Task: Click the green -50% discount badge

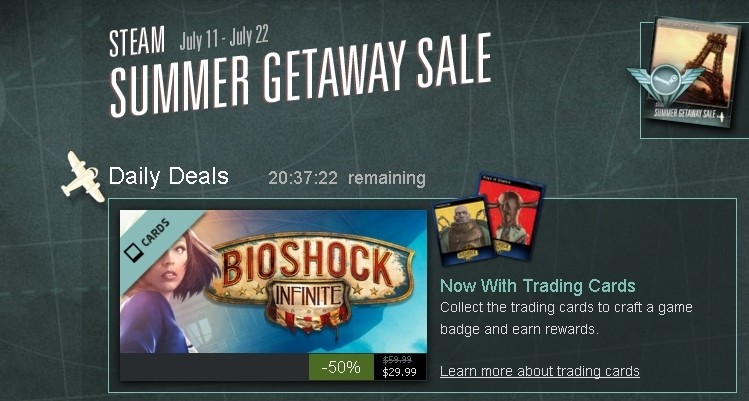Action: tap(341, 367)
